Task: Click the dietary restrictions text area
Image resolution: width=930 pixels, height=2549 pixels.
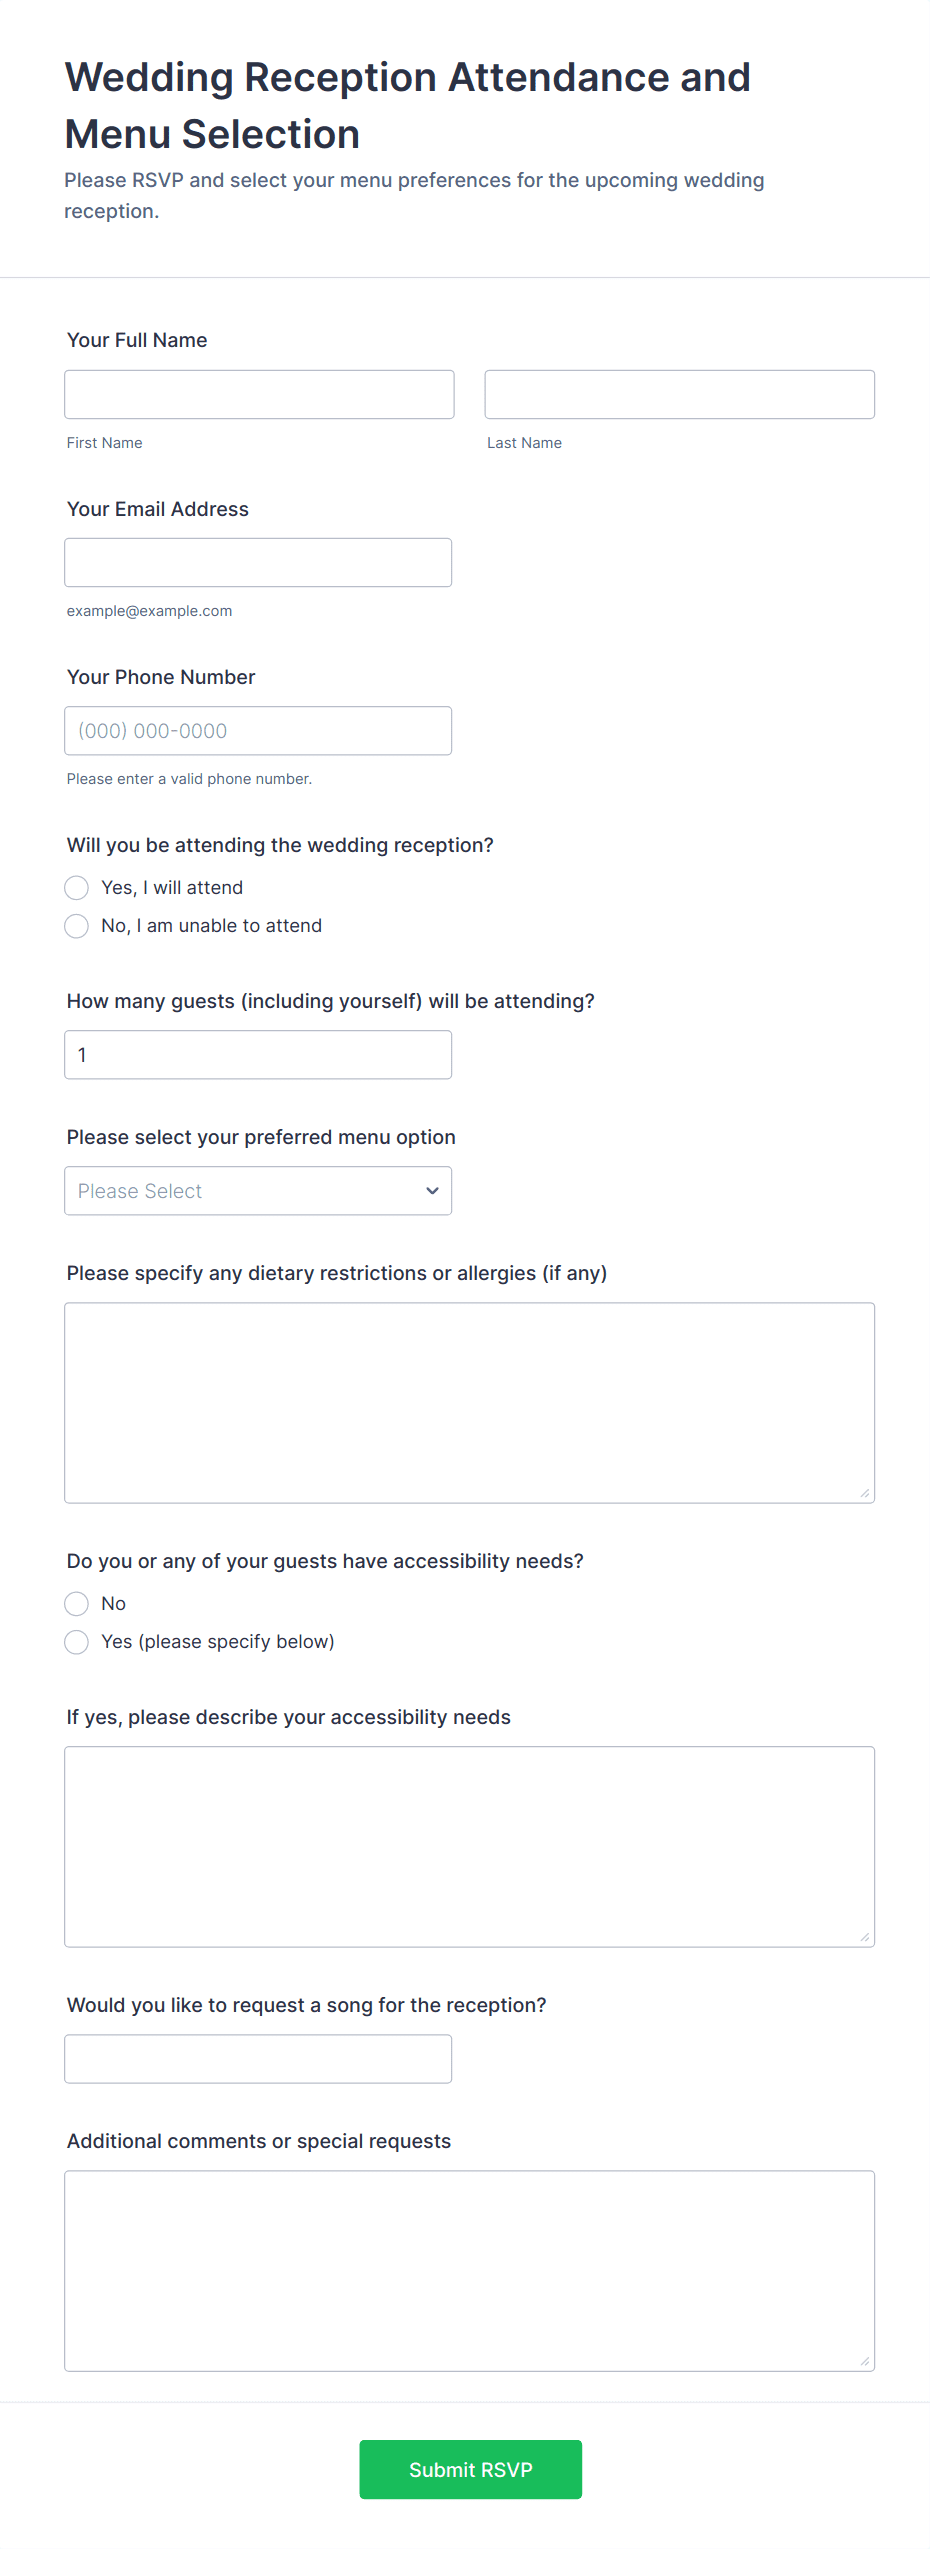Action: tap(469, 1402)
